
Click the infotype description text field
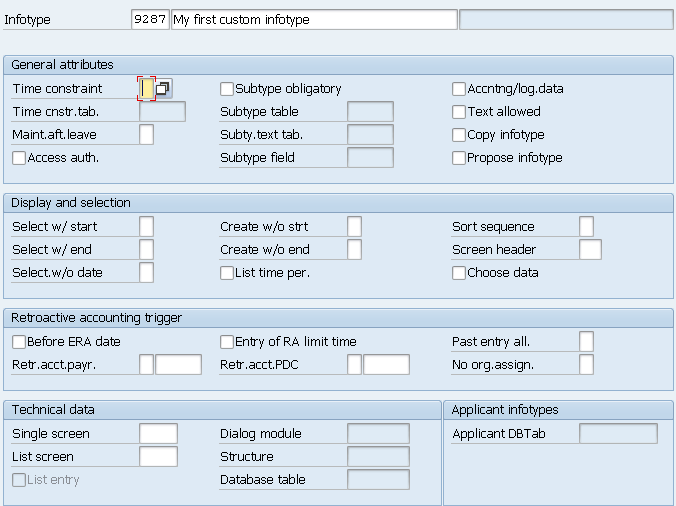tap(314, 20)
